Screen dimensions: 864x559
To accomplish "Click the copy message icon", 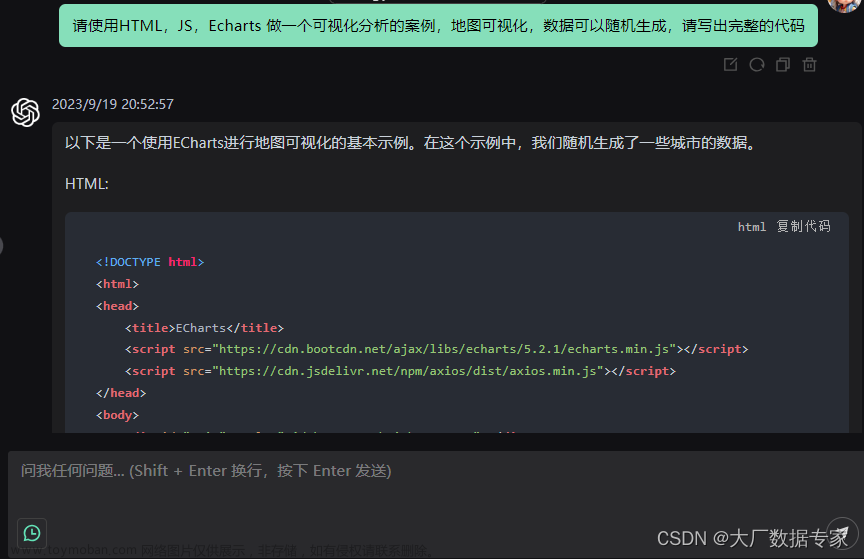I will (x=783, y=64).
